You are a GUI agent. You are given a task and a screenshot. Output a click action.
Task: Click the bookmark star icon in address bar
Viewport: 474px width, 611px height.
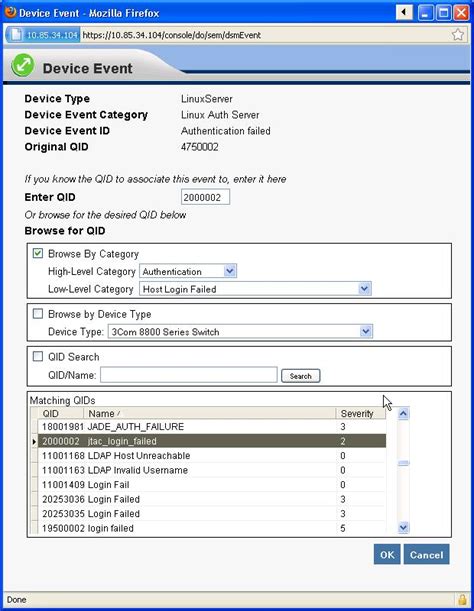point(458,35)
